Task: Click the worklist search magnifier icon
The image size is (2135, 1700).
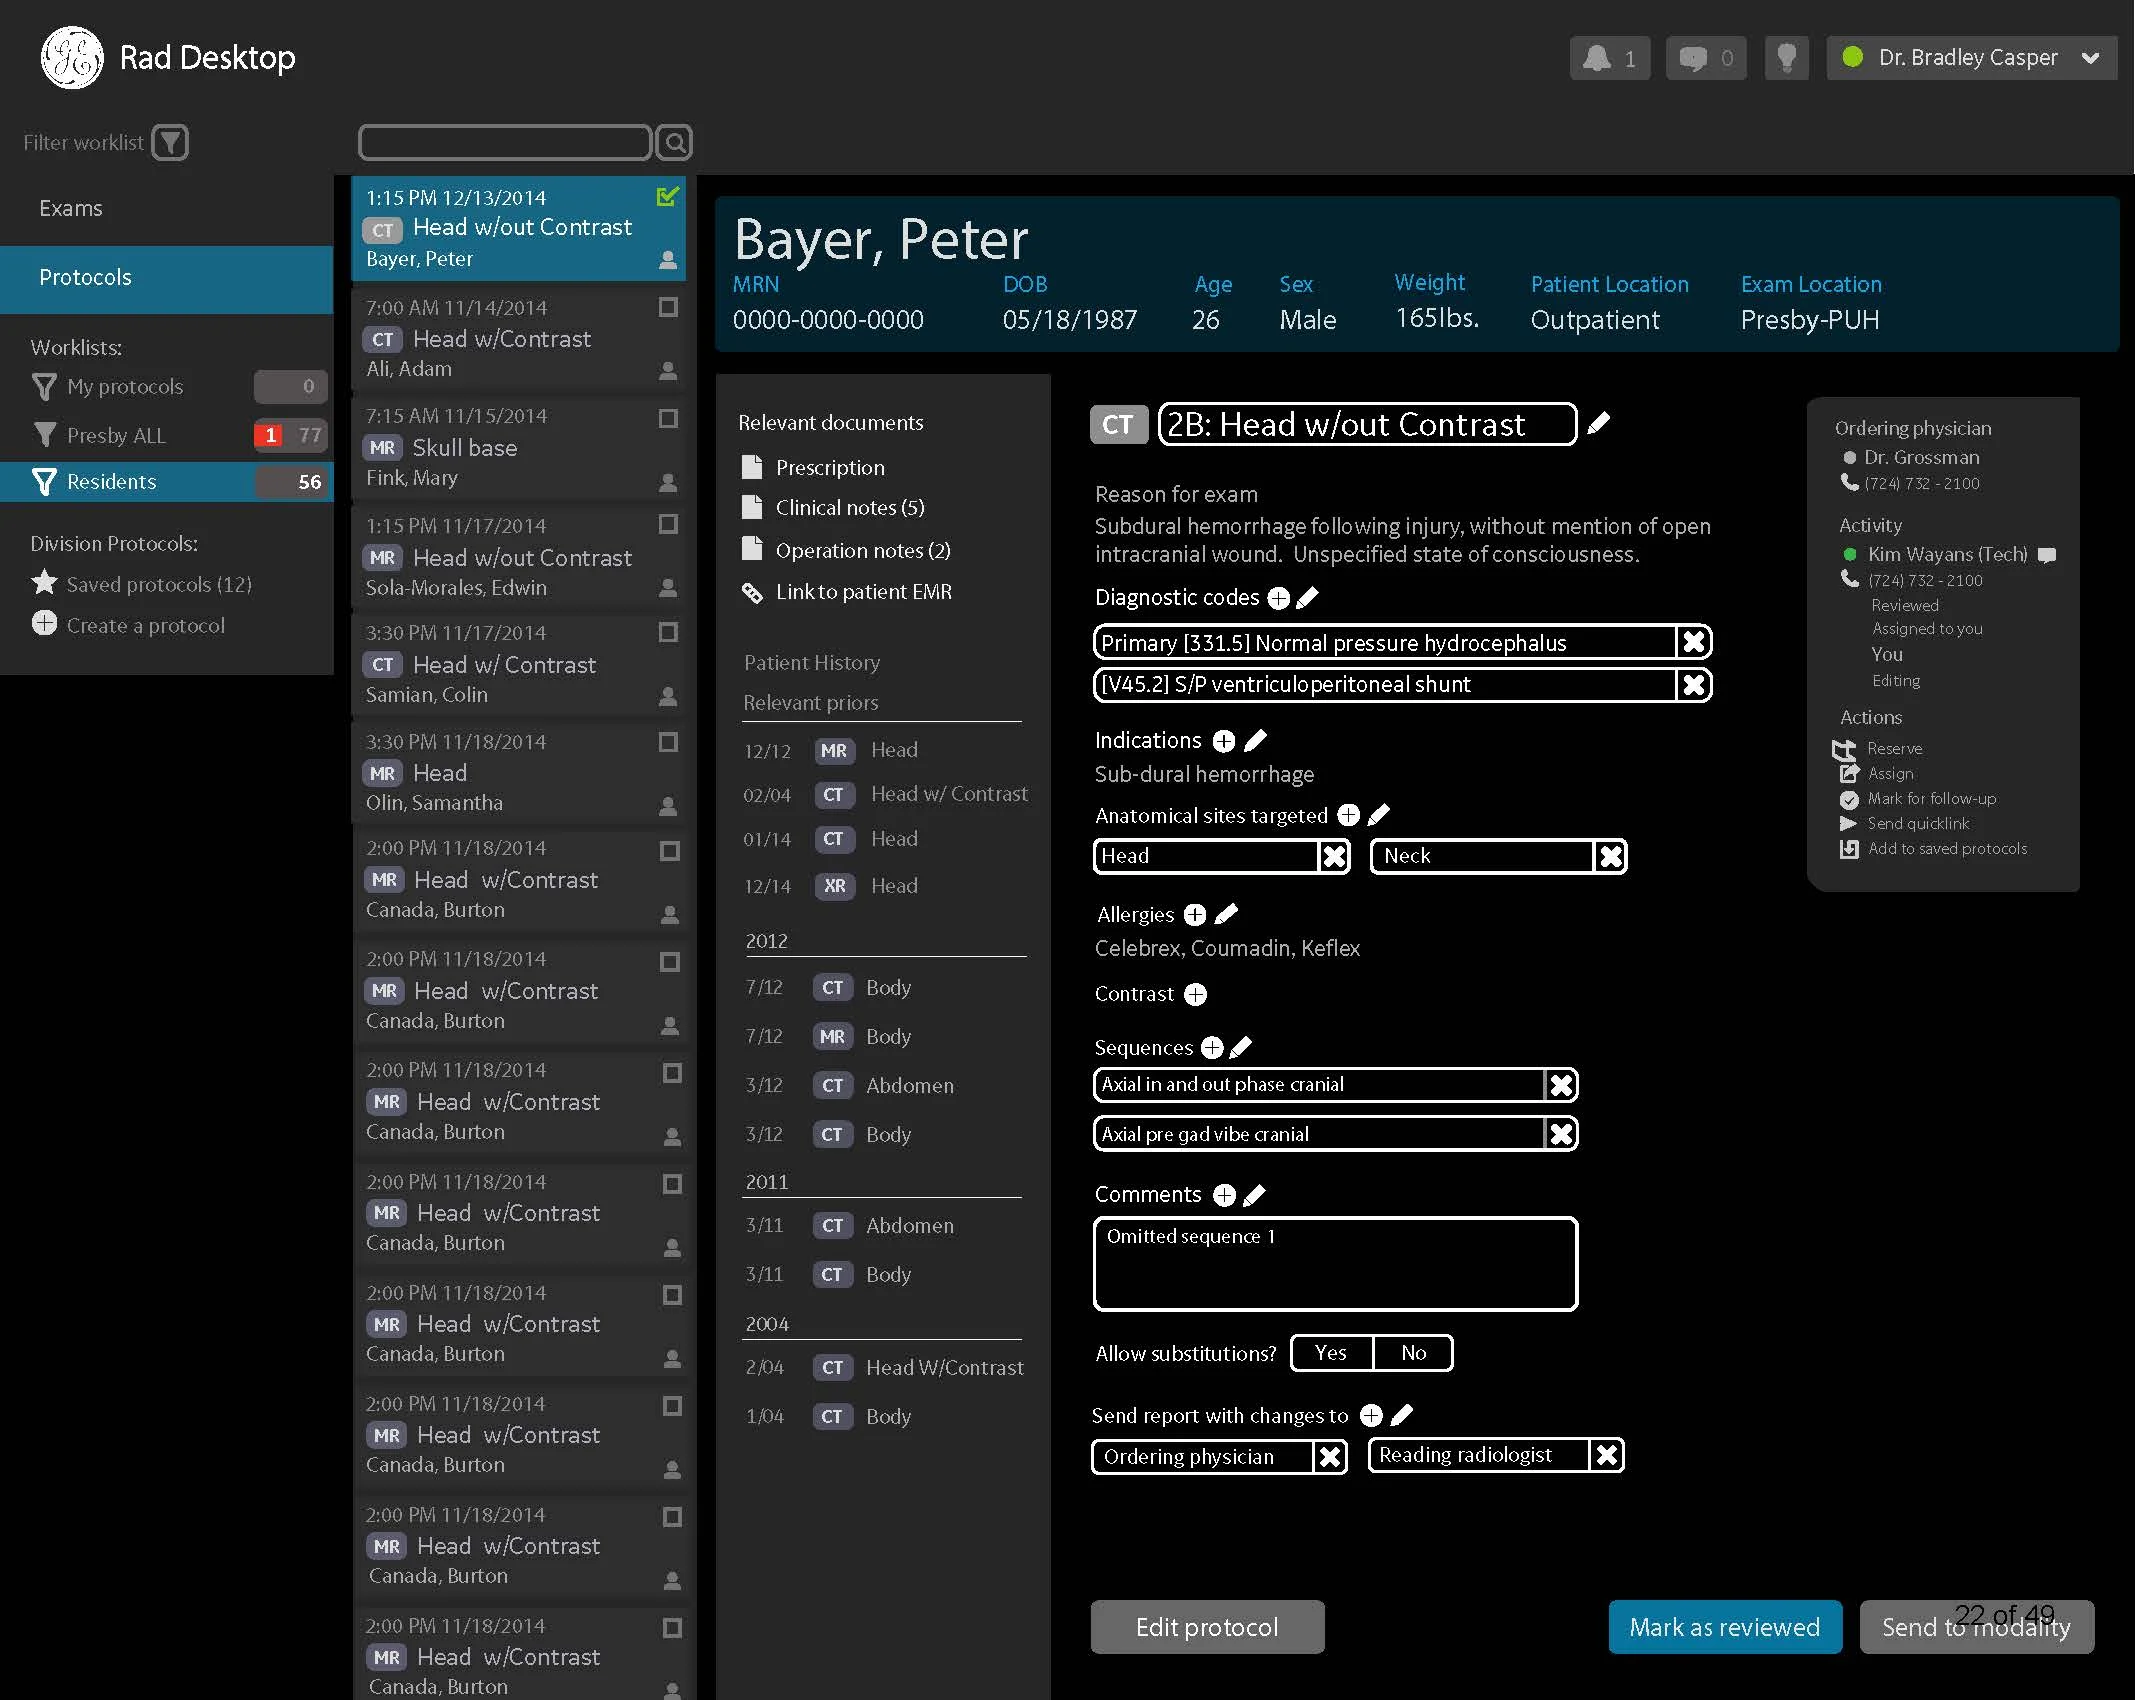Action: (x=675, y=142)
